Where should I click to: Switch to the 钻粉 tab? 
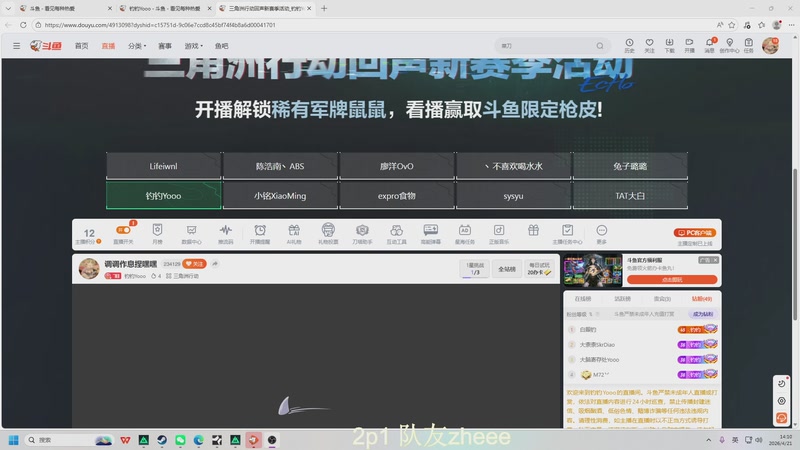click(x=702, y=299)
